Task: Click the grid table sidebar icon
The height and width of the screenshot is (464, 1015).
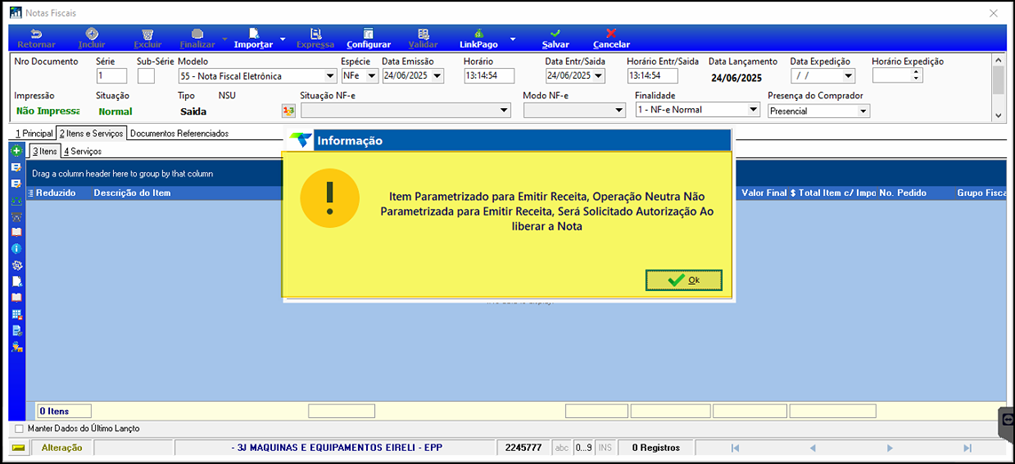Action: point(17,315)
